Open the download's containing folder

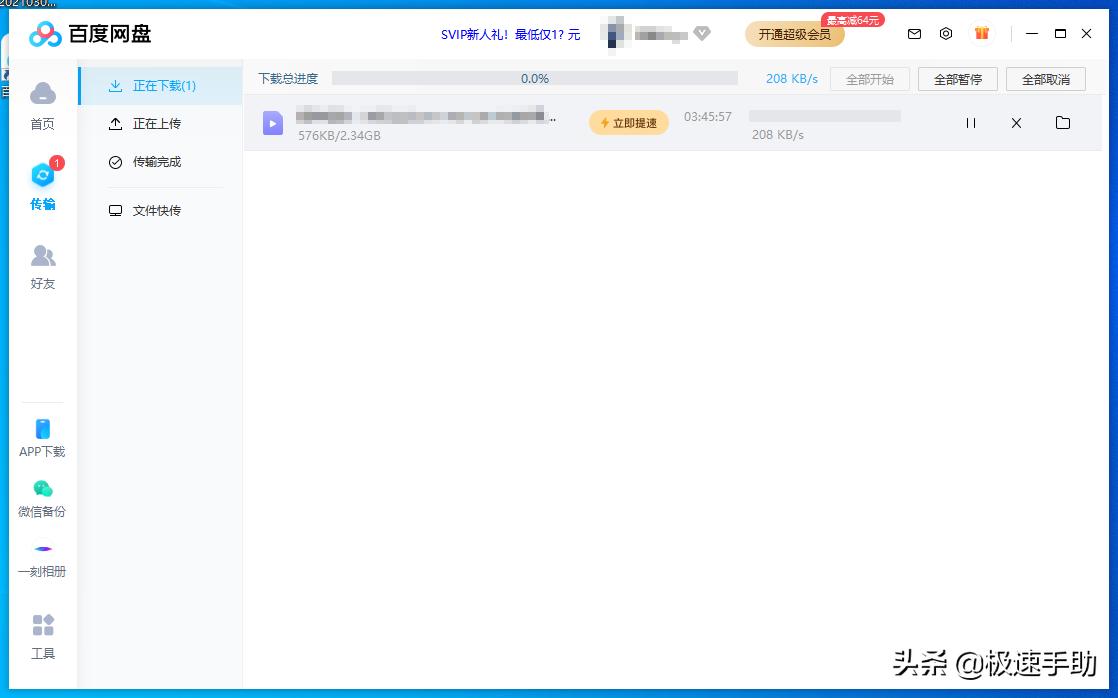1062,123
